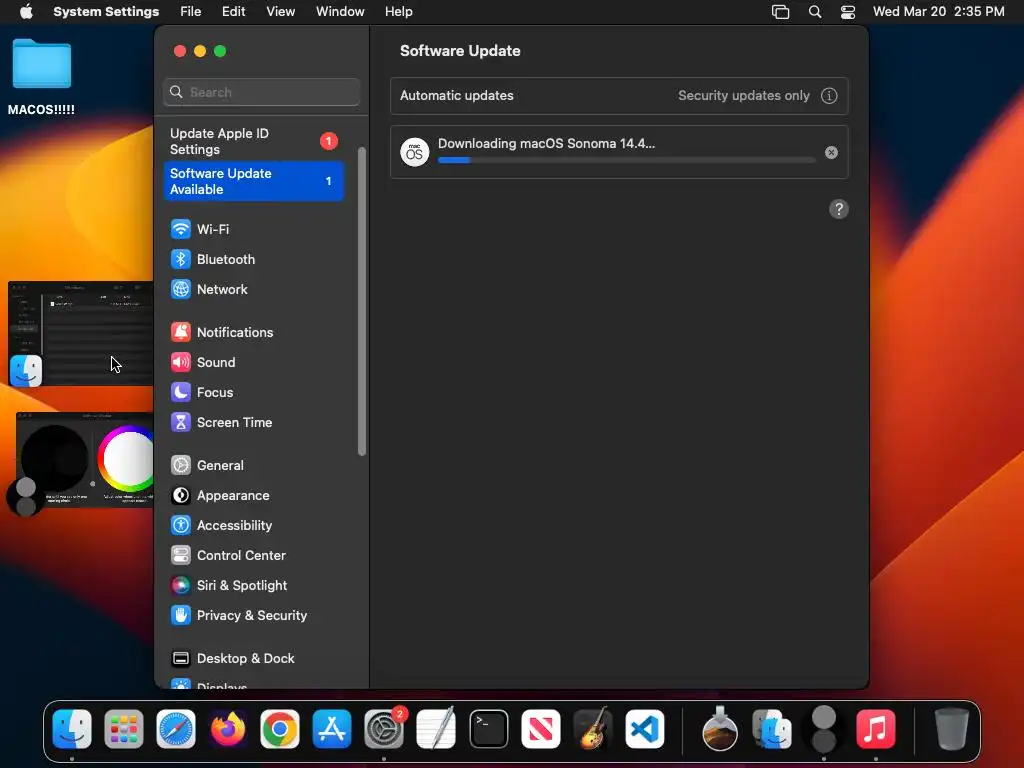The width and height of the screenshot is (1024, 768).
Task: Launch Firefox from the Dock
Action: [228, 729]
